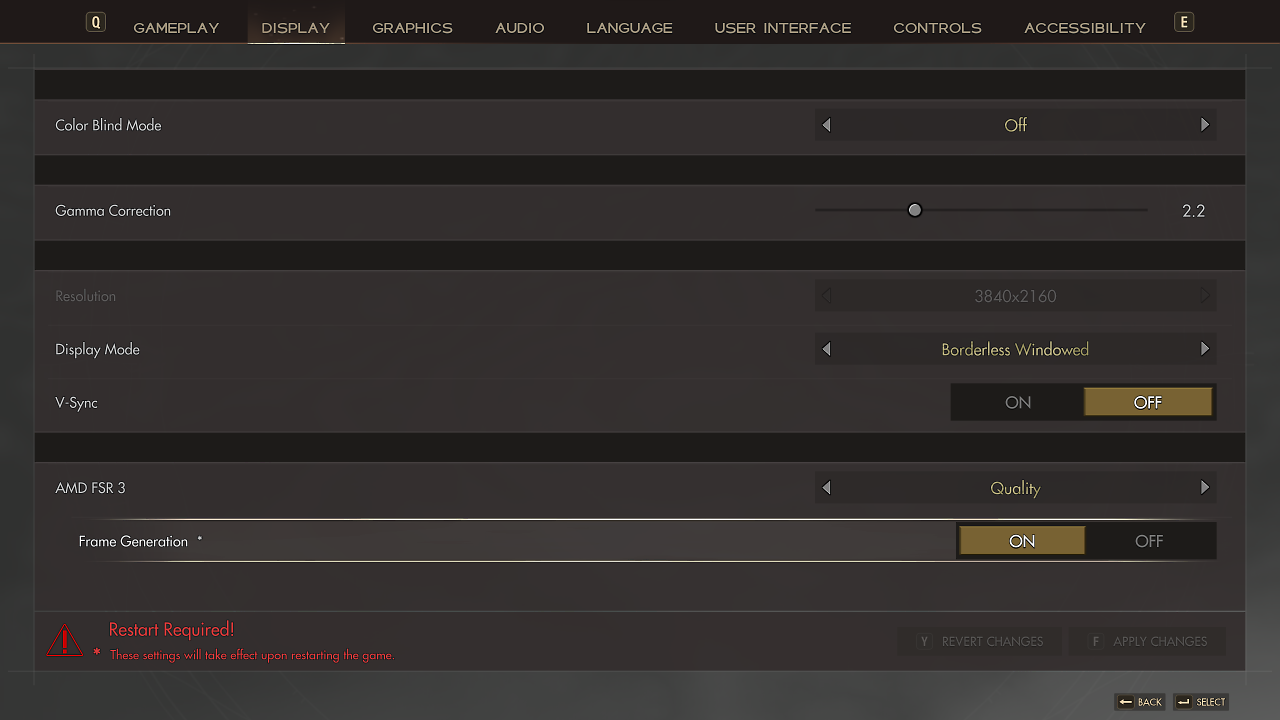Click right arrow for Resolution

[1205, 296]
